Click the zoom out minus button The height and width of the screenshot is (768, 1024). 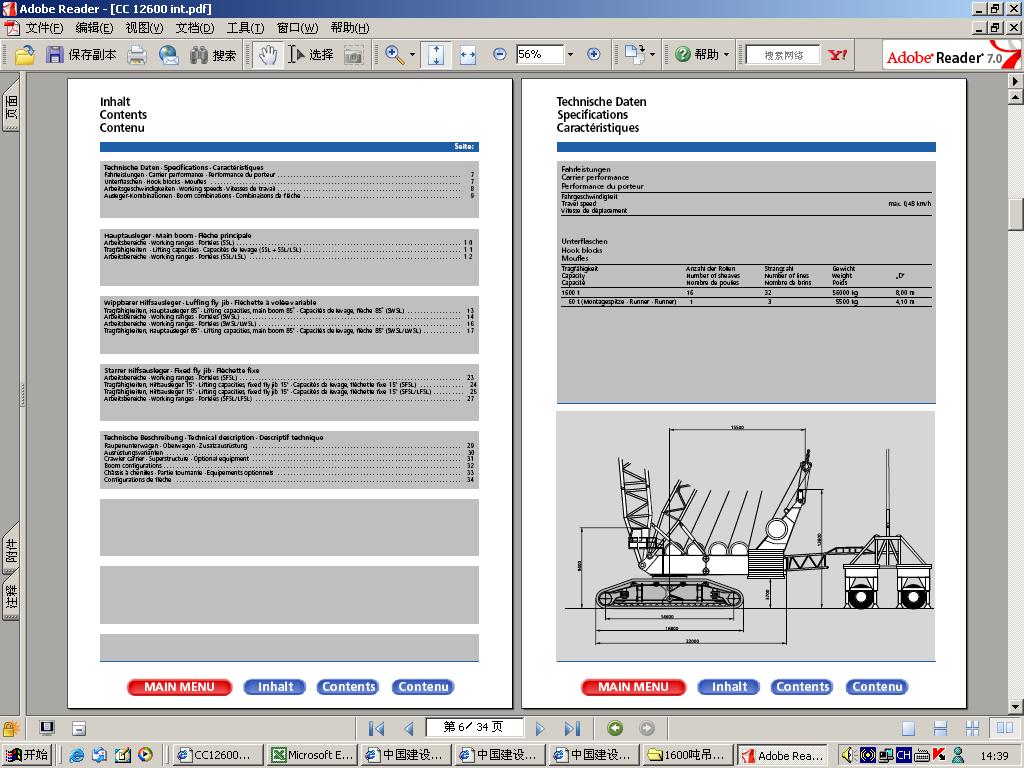pyautogui.click(x=500, y=54)
